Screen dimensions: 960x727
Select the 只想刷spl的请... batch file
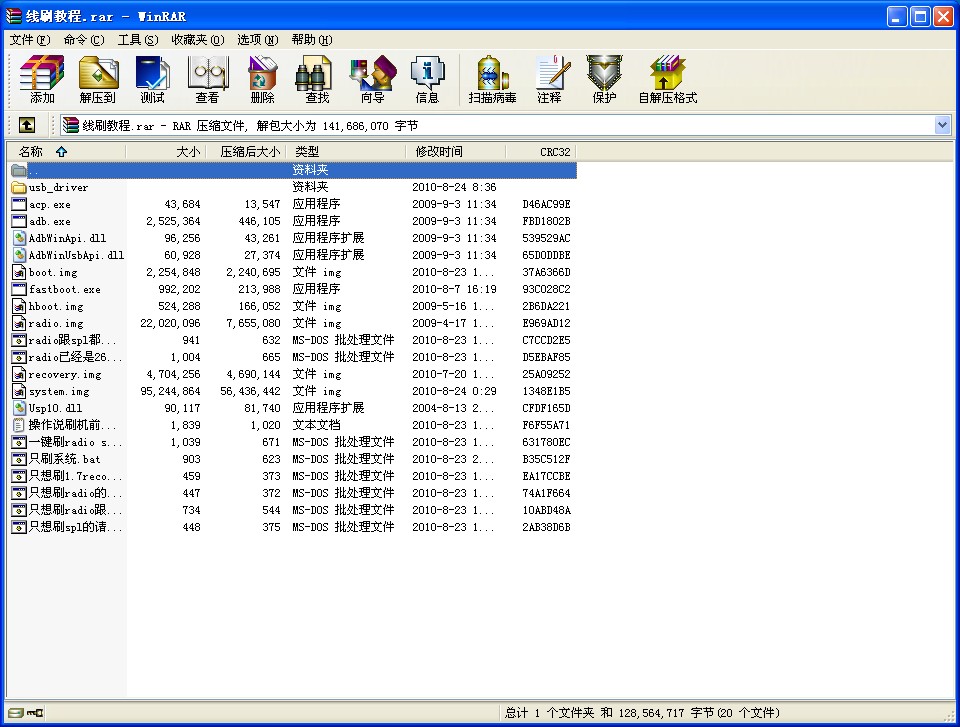[75, 527]
